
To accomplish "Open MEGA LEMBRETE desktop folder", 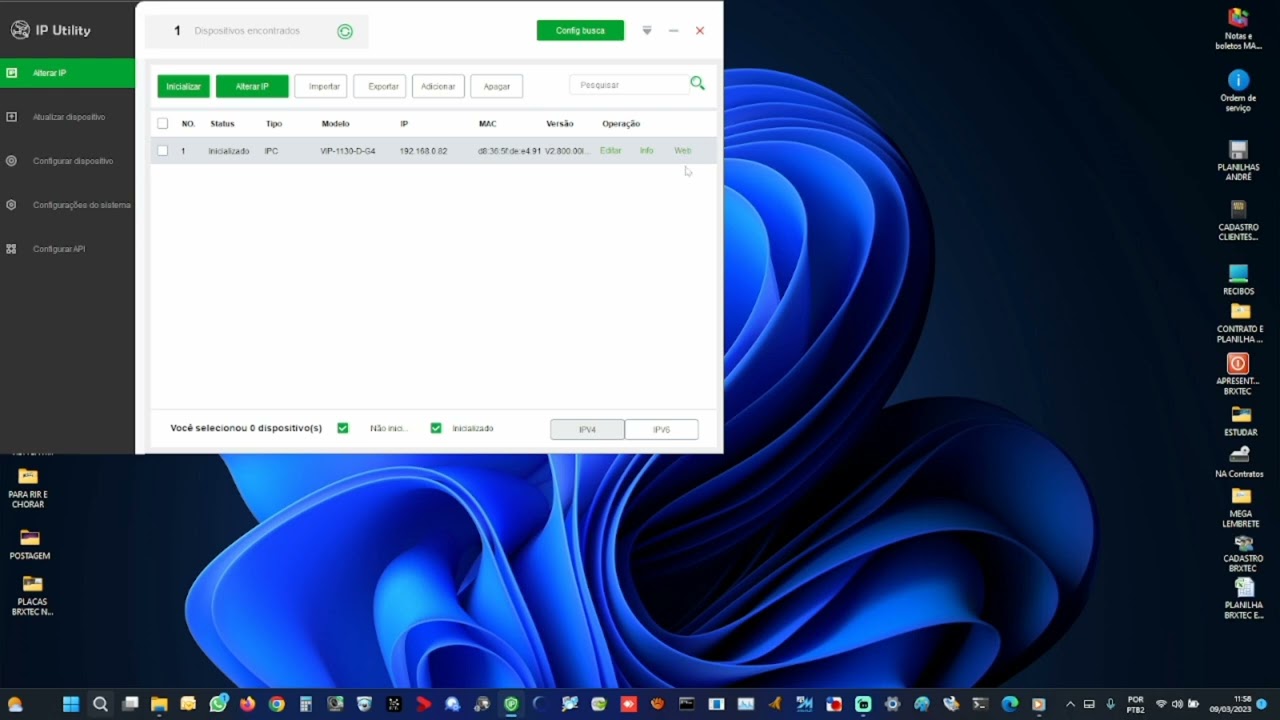I will (1241, 508).
